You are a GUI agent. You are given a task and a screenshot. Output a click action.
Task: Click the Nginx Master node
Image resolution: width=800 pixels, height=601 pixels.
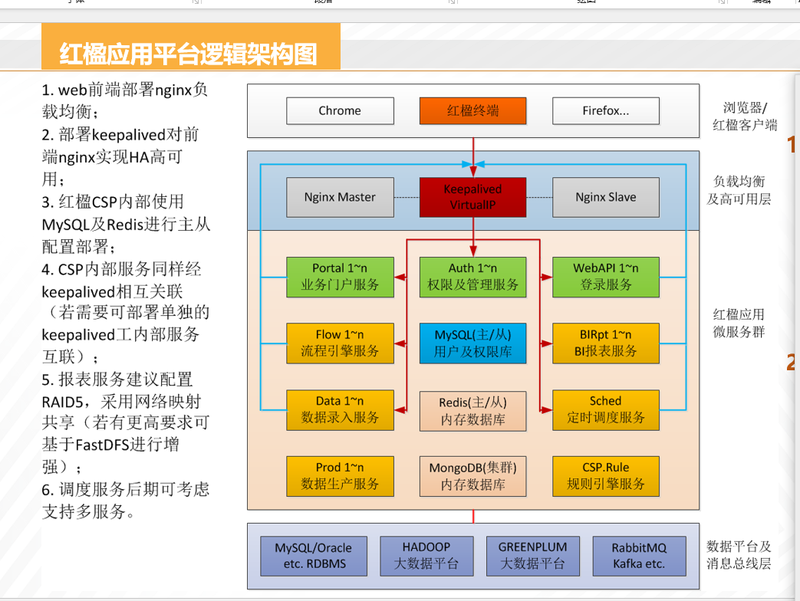[340, 197]
